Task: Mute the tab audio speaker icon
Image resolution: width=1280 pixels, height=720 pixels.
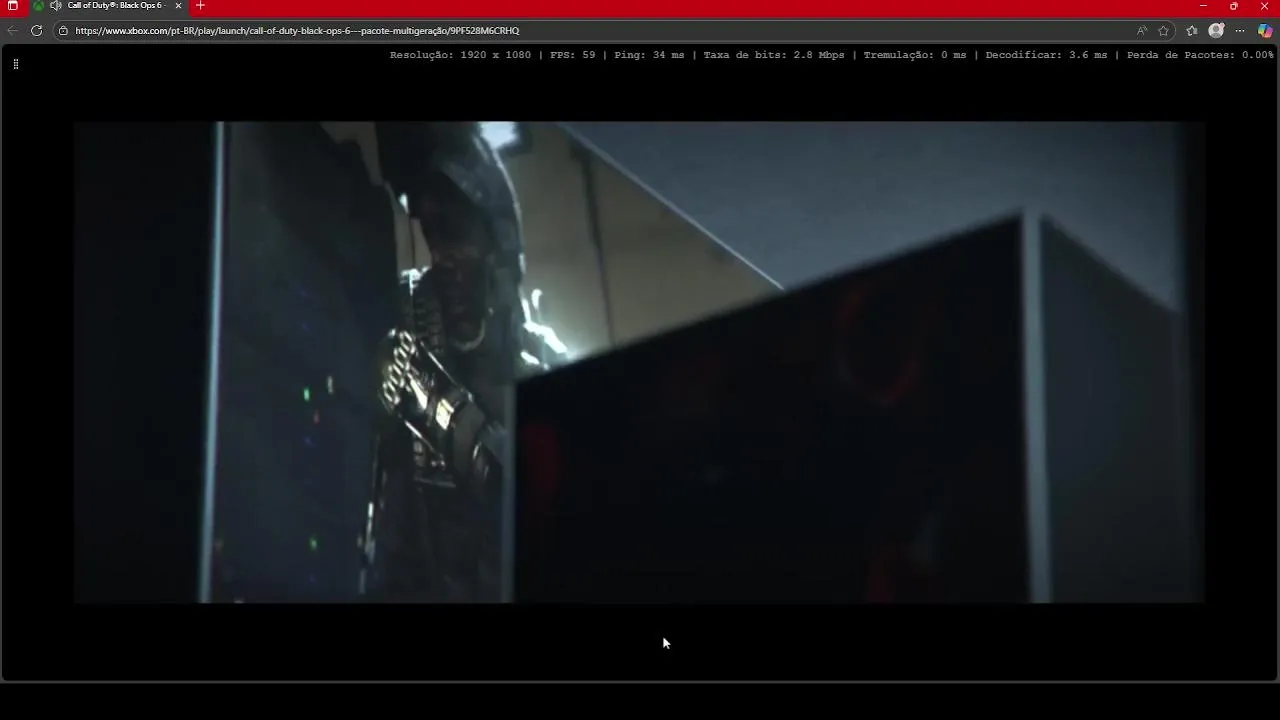Action: pyautogui.click(x=56, y=6)
